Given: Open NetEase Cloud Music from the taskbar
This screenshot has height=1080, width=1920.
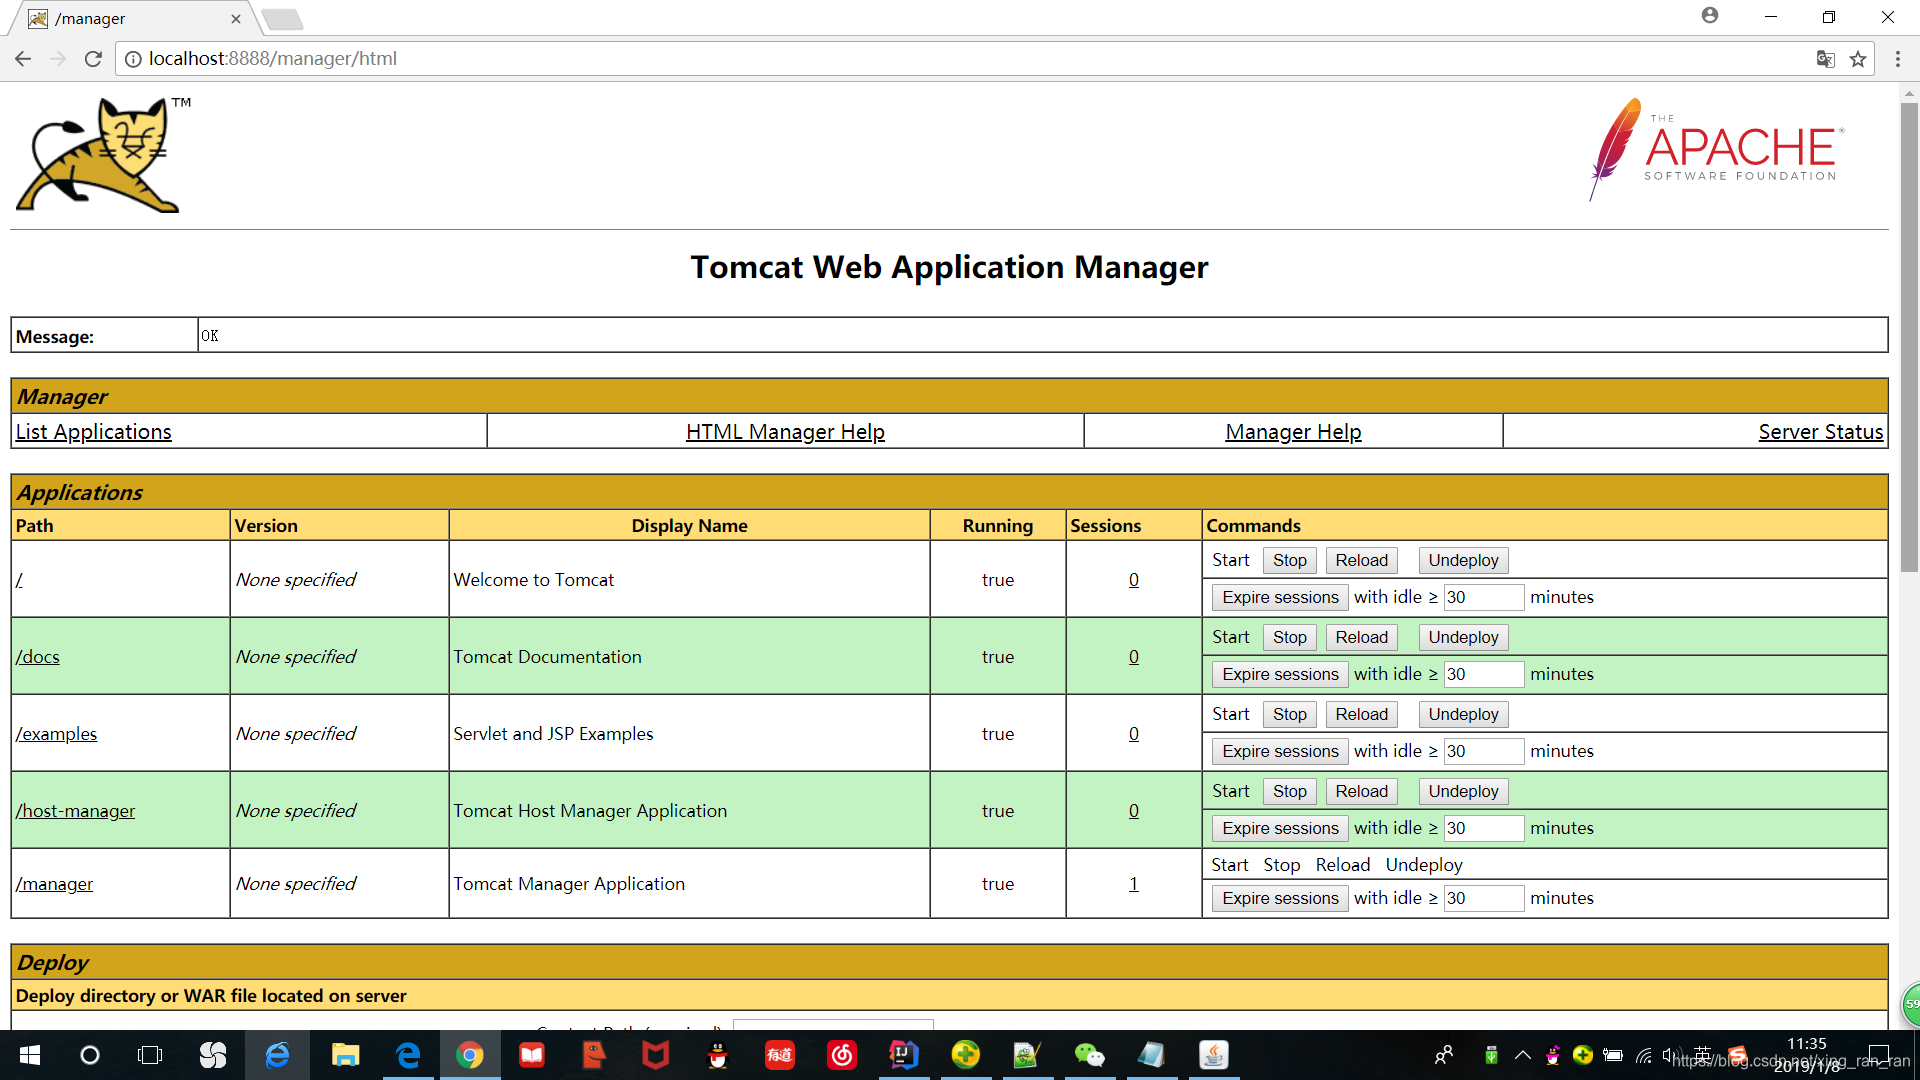Looking at the screenshot, I should [842, 1055].
